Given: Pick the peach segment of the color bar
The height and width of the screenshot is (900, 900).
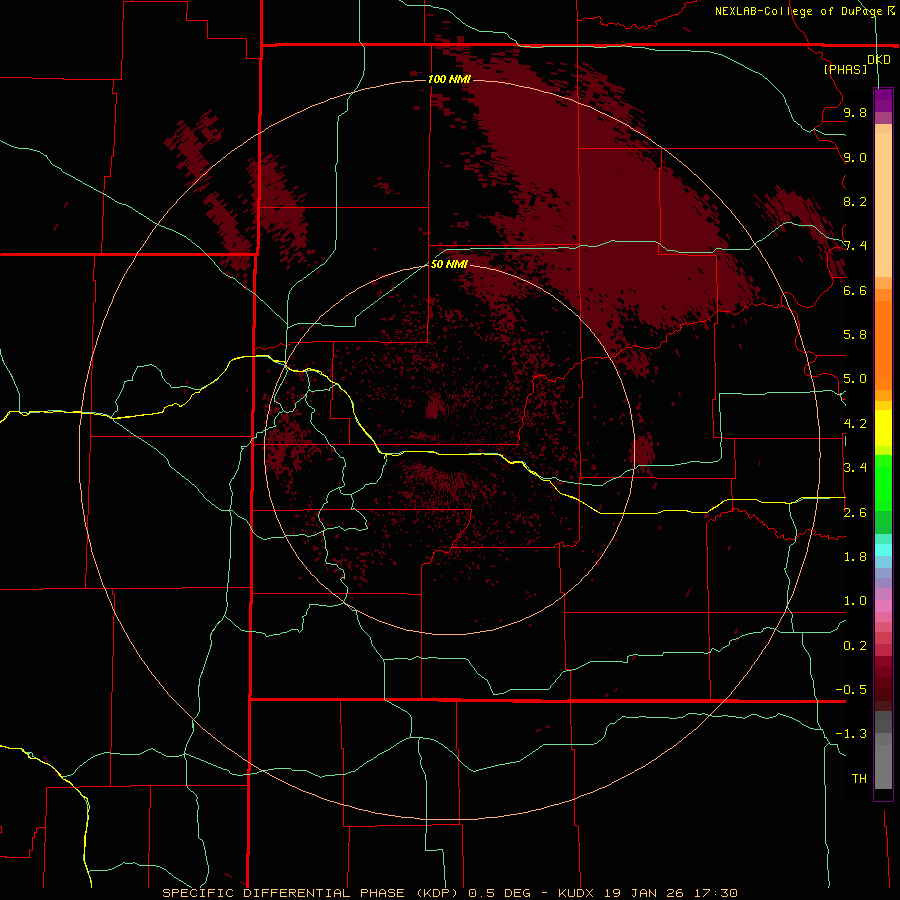Looking at the screenshot, I should 883,204.
